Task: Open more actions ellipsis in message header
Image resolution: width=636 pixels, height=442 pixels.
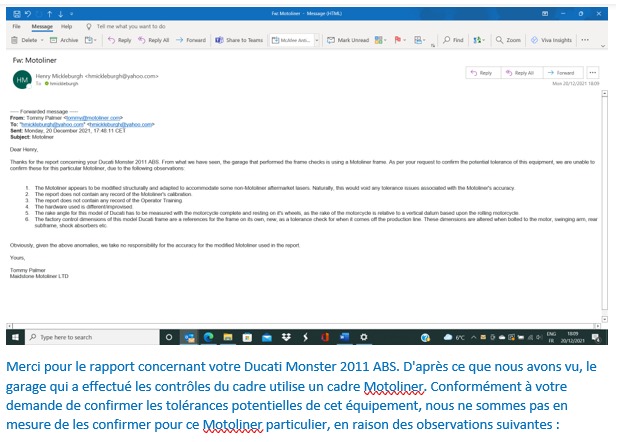Action: [x=593, y=73]
